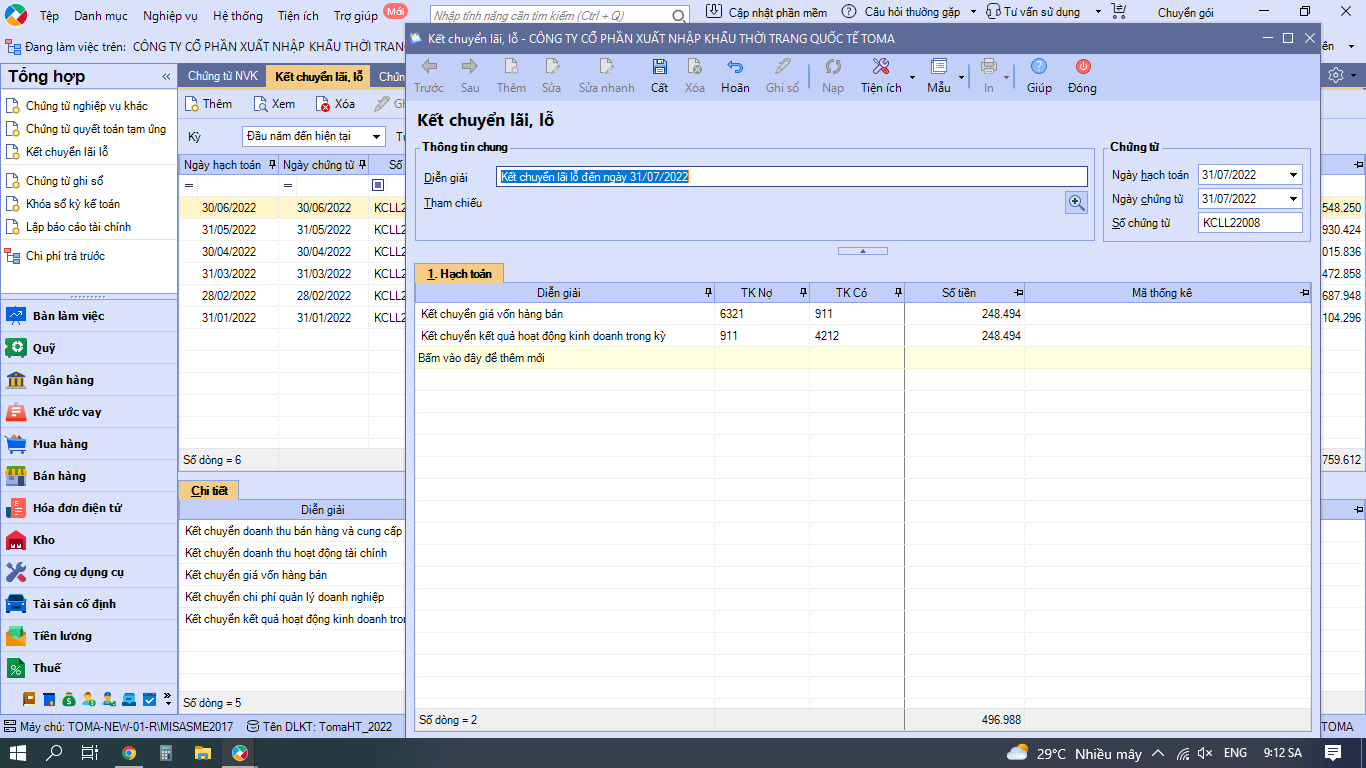
Task: Reload data with the Nạp icon
Action: click(833, 67)
